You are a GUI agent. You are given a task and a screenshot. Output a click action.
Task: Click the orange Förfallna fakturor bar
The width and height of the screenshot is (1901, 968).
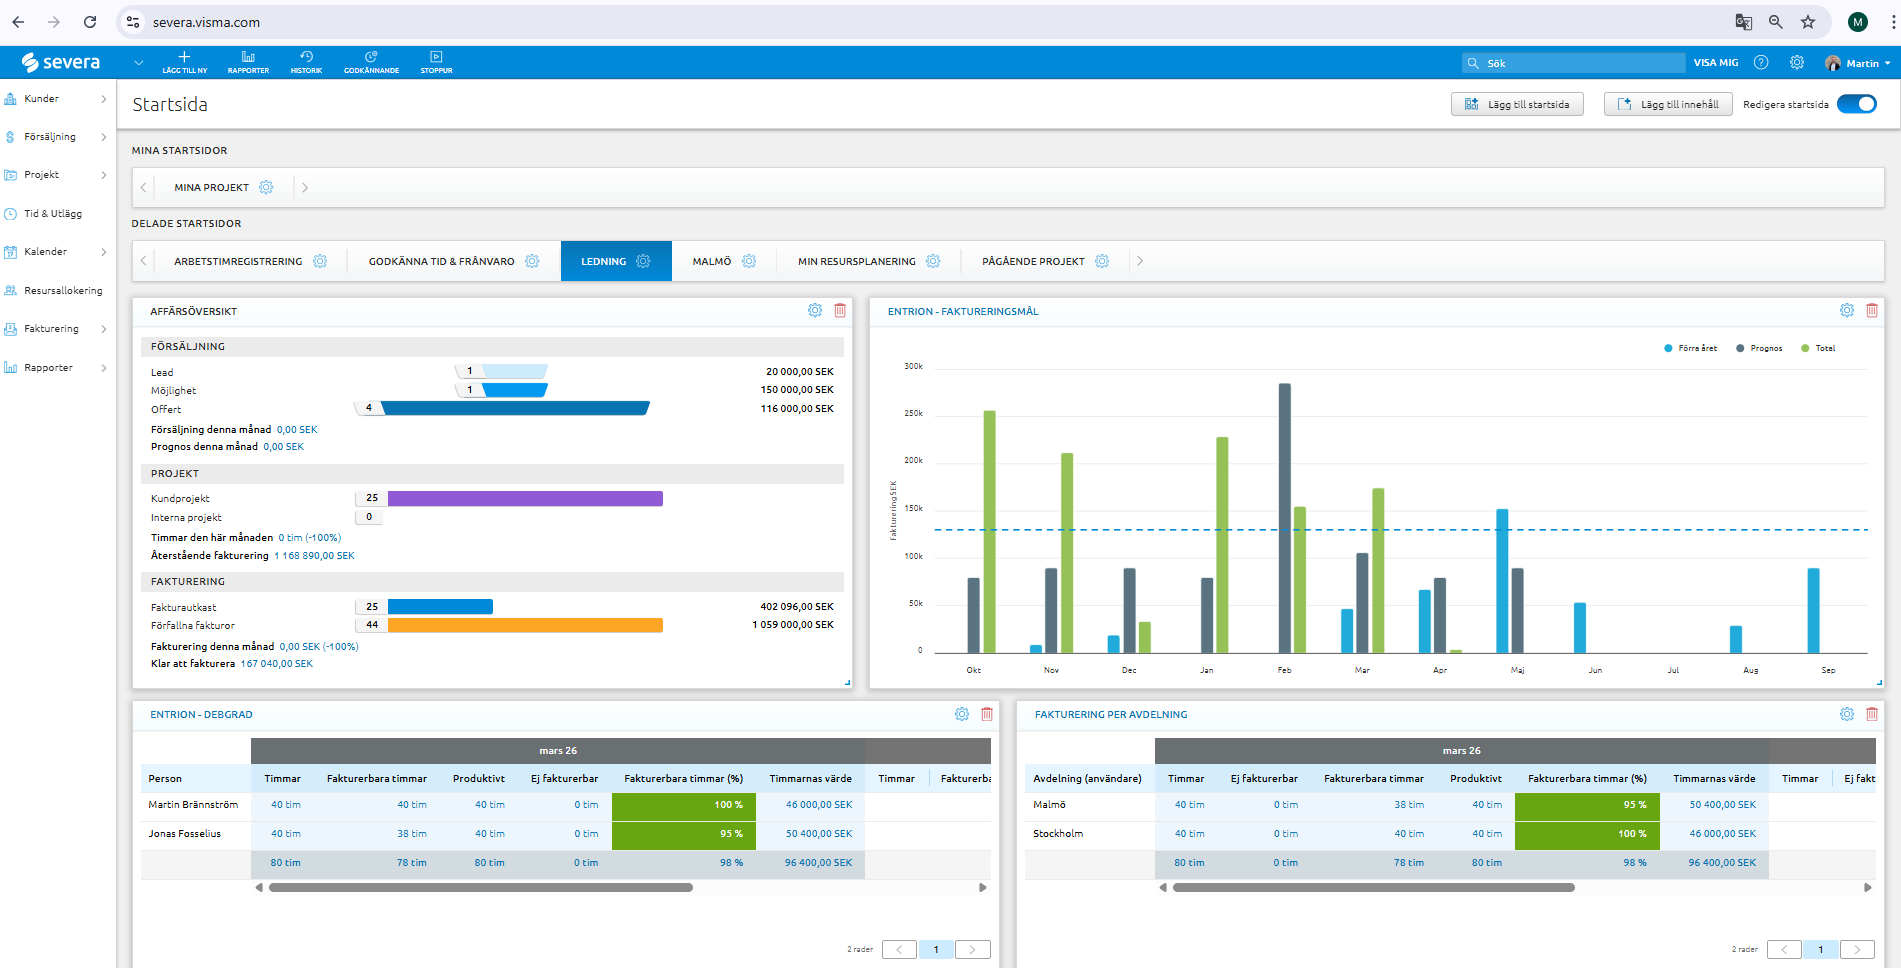coord(525,625)
